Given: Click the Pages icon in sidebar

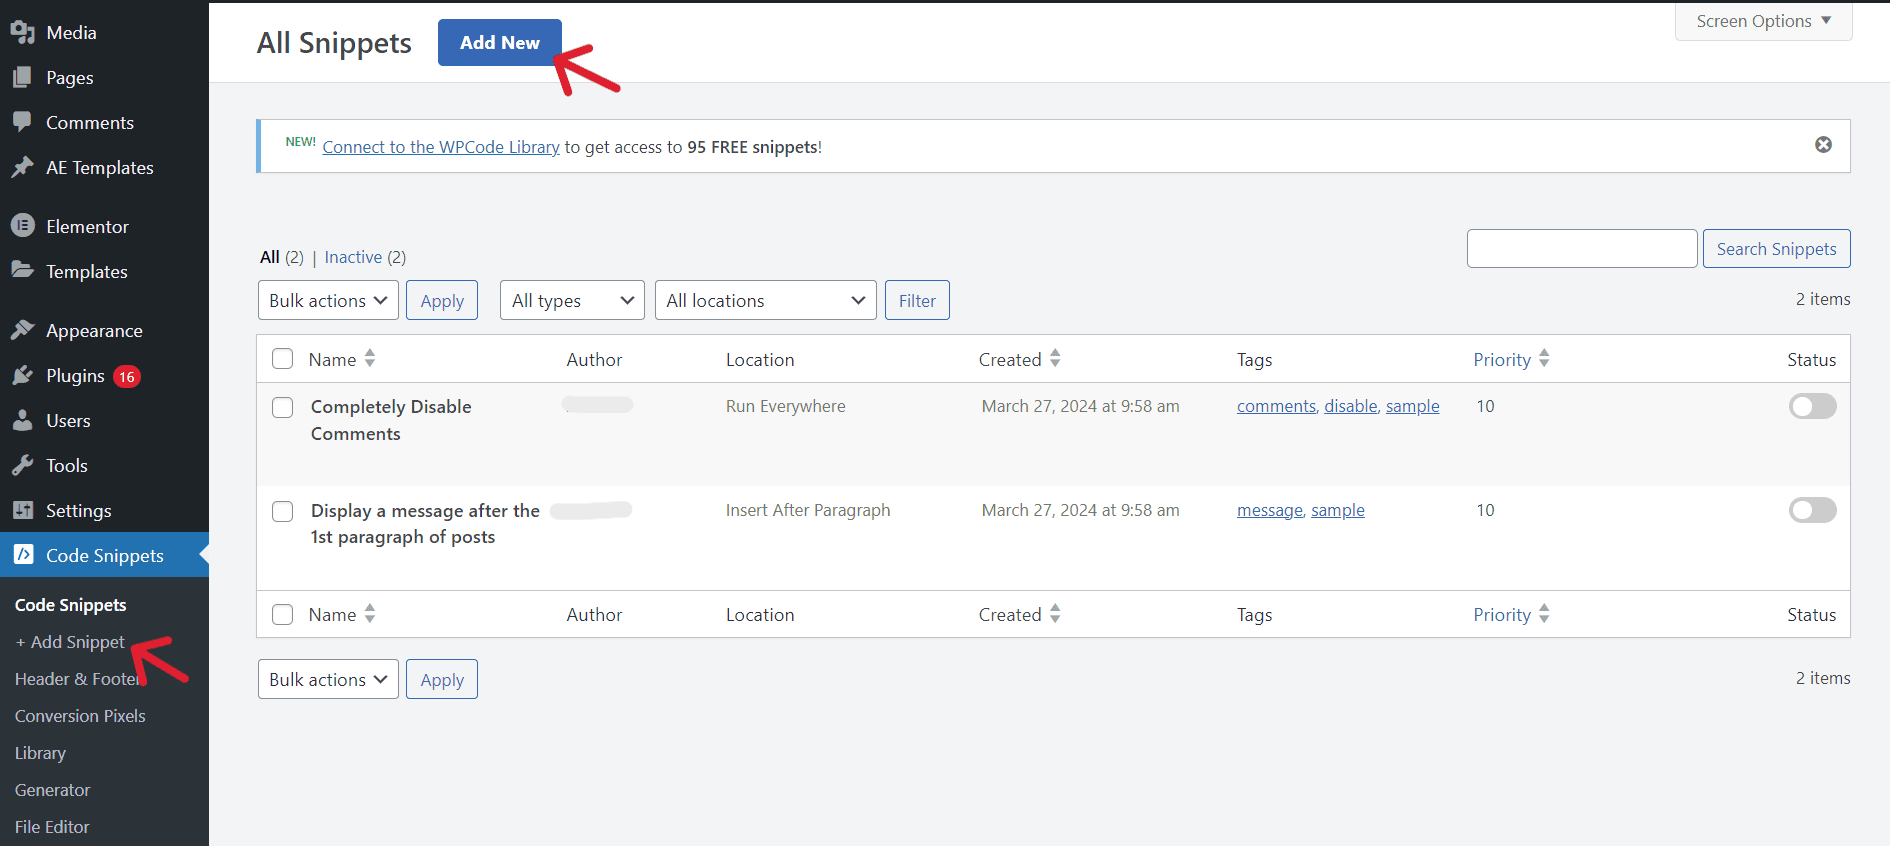Looking at the screenshot, I should click(x=23, y=77).
